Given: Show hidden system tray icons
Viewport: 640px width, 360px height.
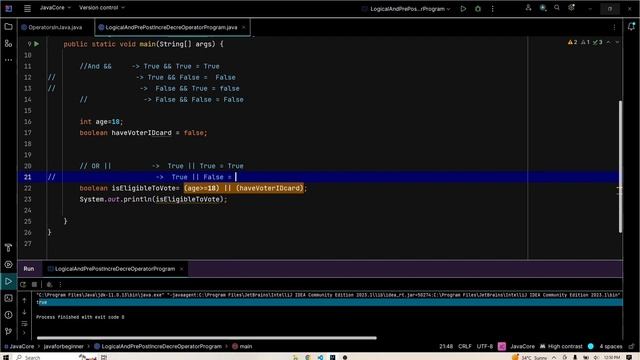Looking at the screenshot, I should click(554, 357).
